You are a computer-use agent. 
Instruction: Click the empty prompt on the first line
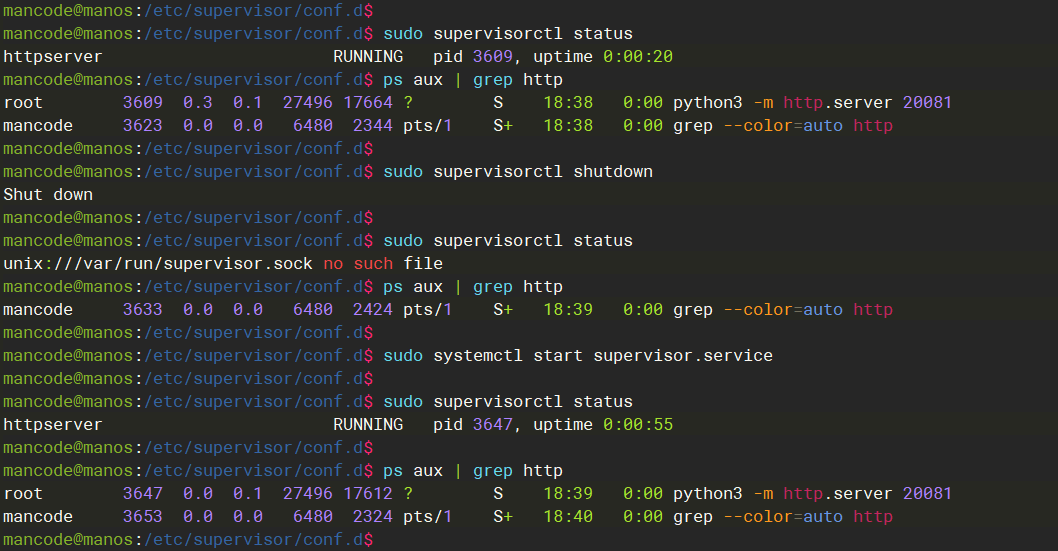(x=188, y=11)
